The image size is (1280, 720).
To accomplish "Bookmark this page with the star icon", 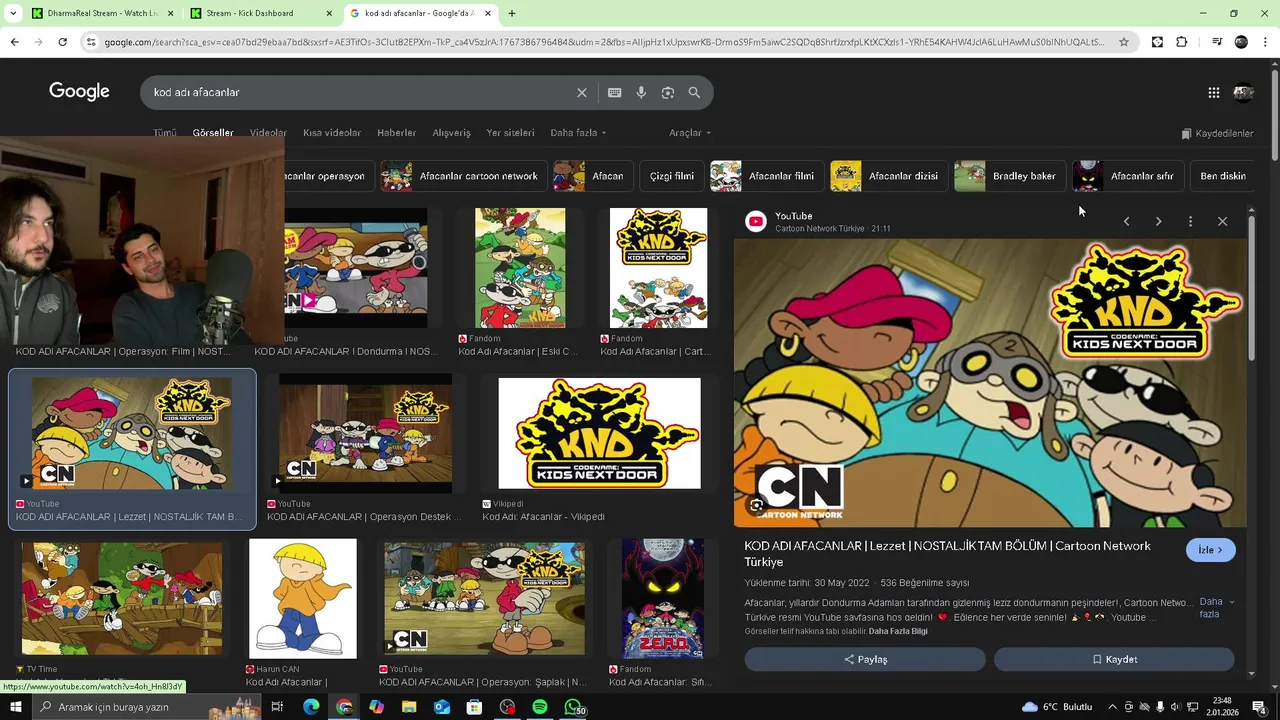I will pos(1124,42).
